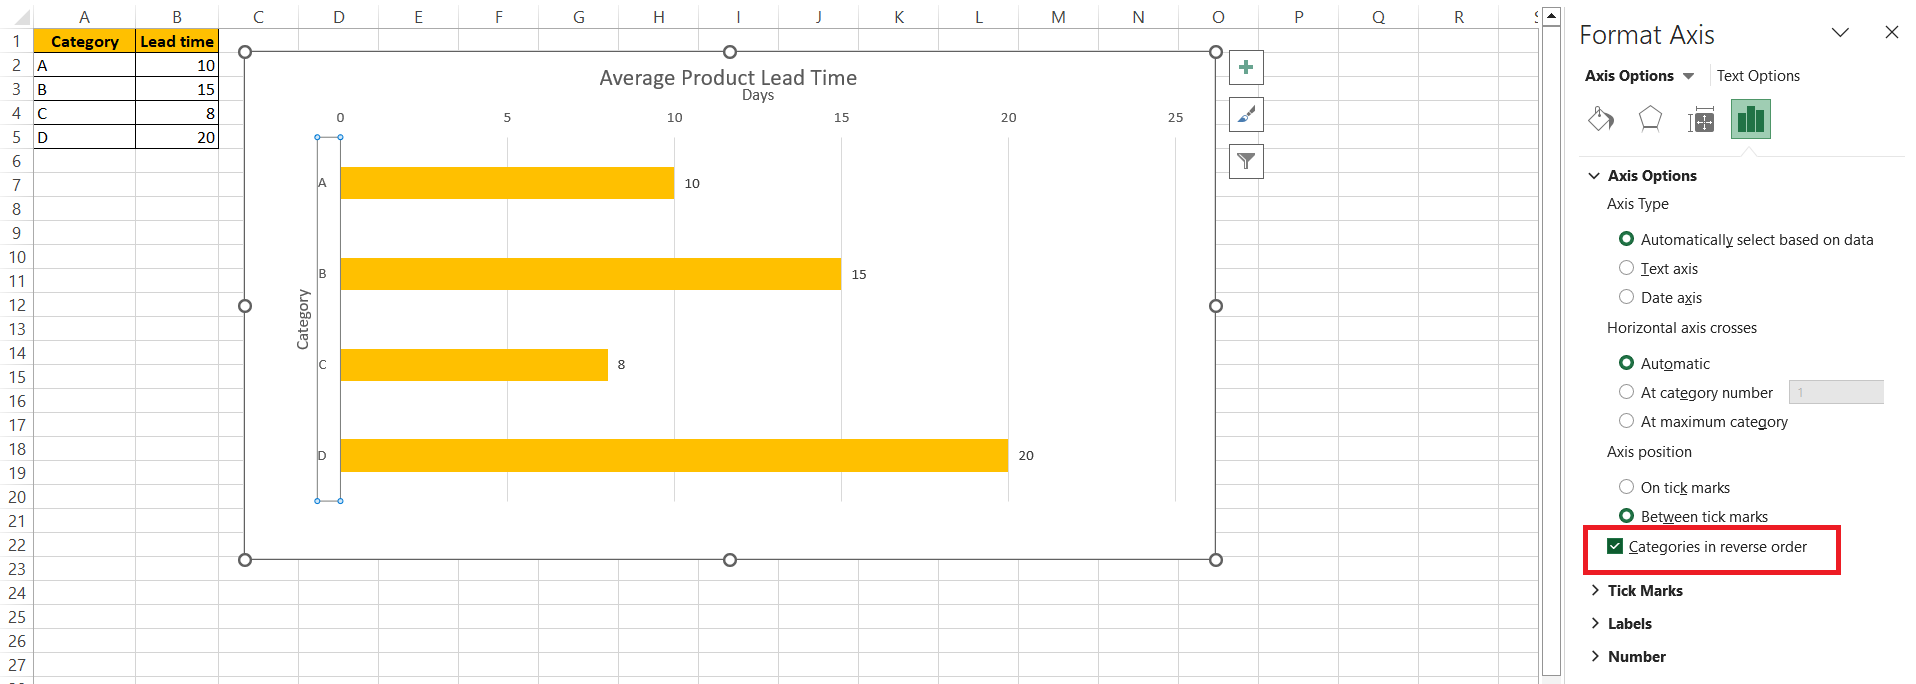The image size is (1916, 684).
Task: Click the chart's bottom-right resize handle
Action: (1216, 560)
